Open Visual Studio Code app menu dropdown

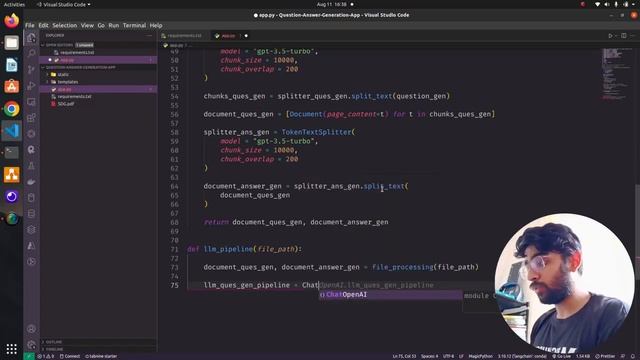(x=64, y=4)
